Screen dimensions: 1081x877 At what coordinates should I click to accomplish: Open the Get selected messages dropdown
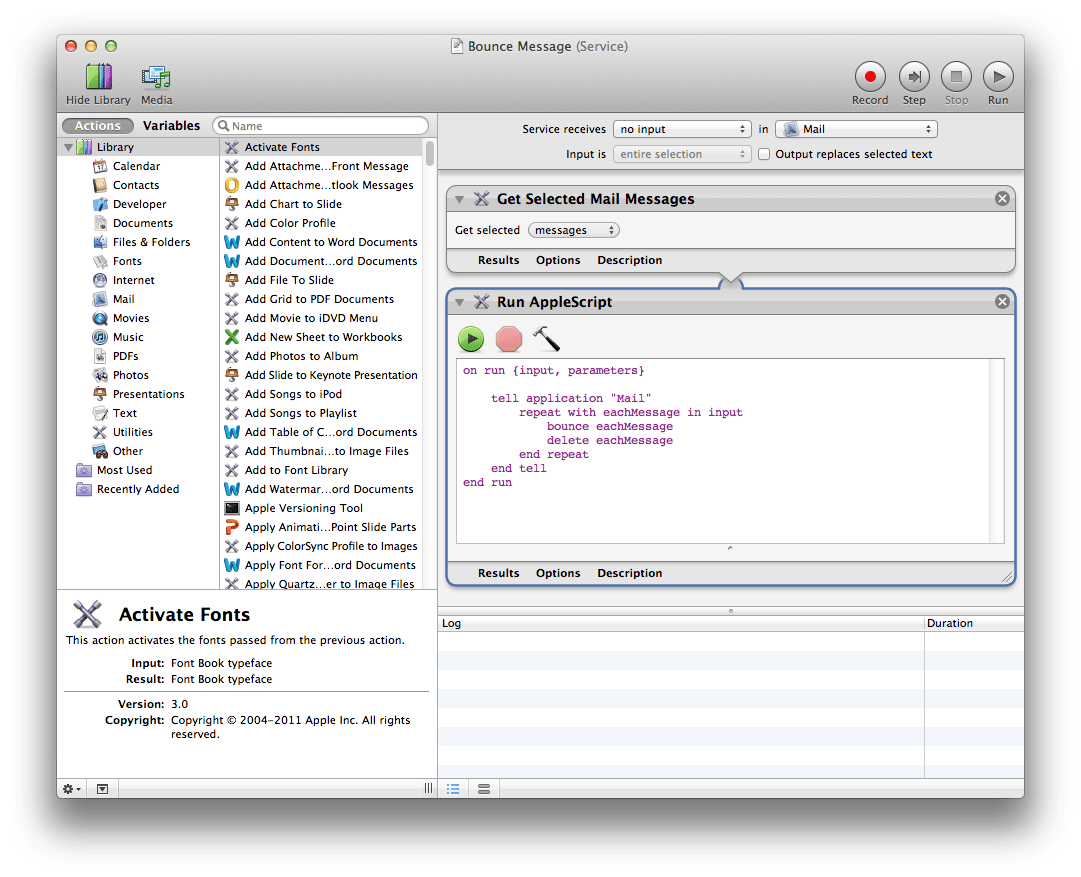point(574,230)
